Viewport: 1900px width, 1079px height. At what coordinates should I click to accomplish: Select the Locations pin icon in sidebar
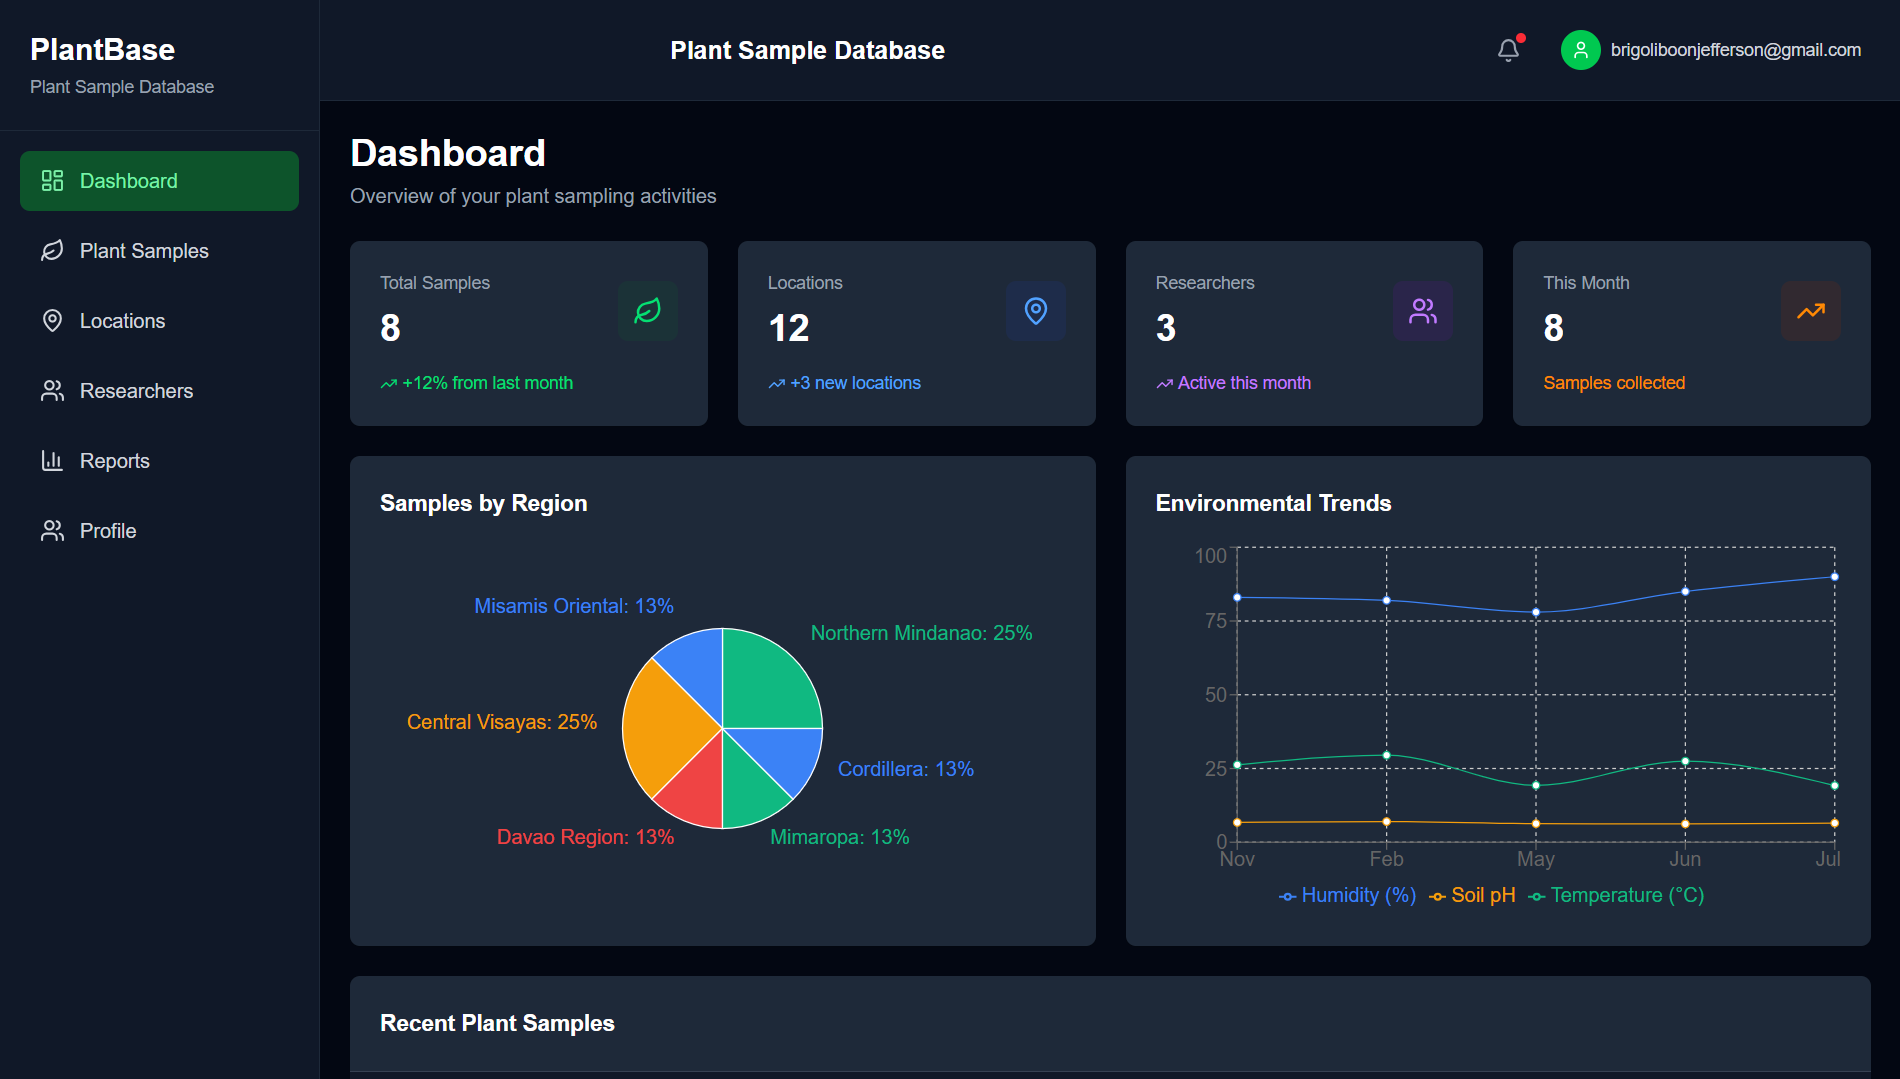[52, 320]
